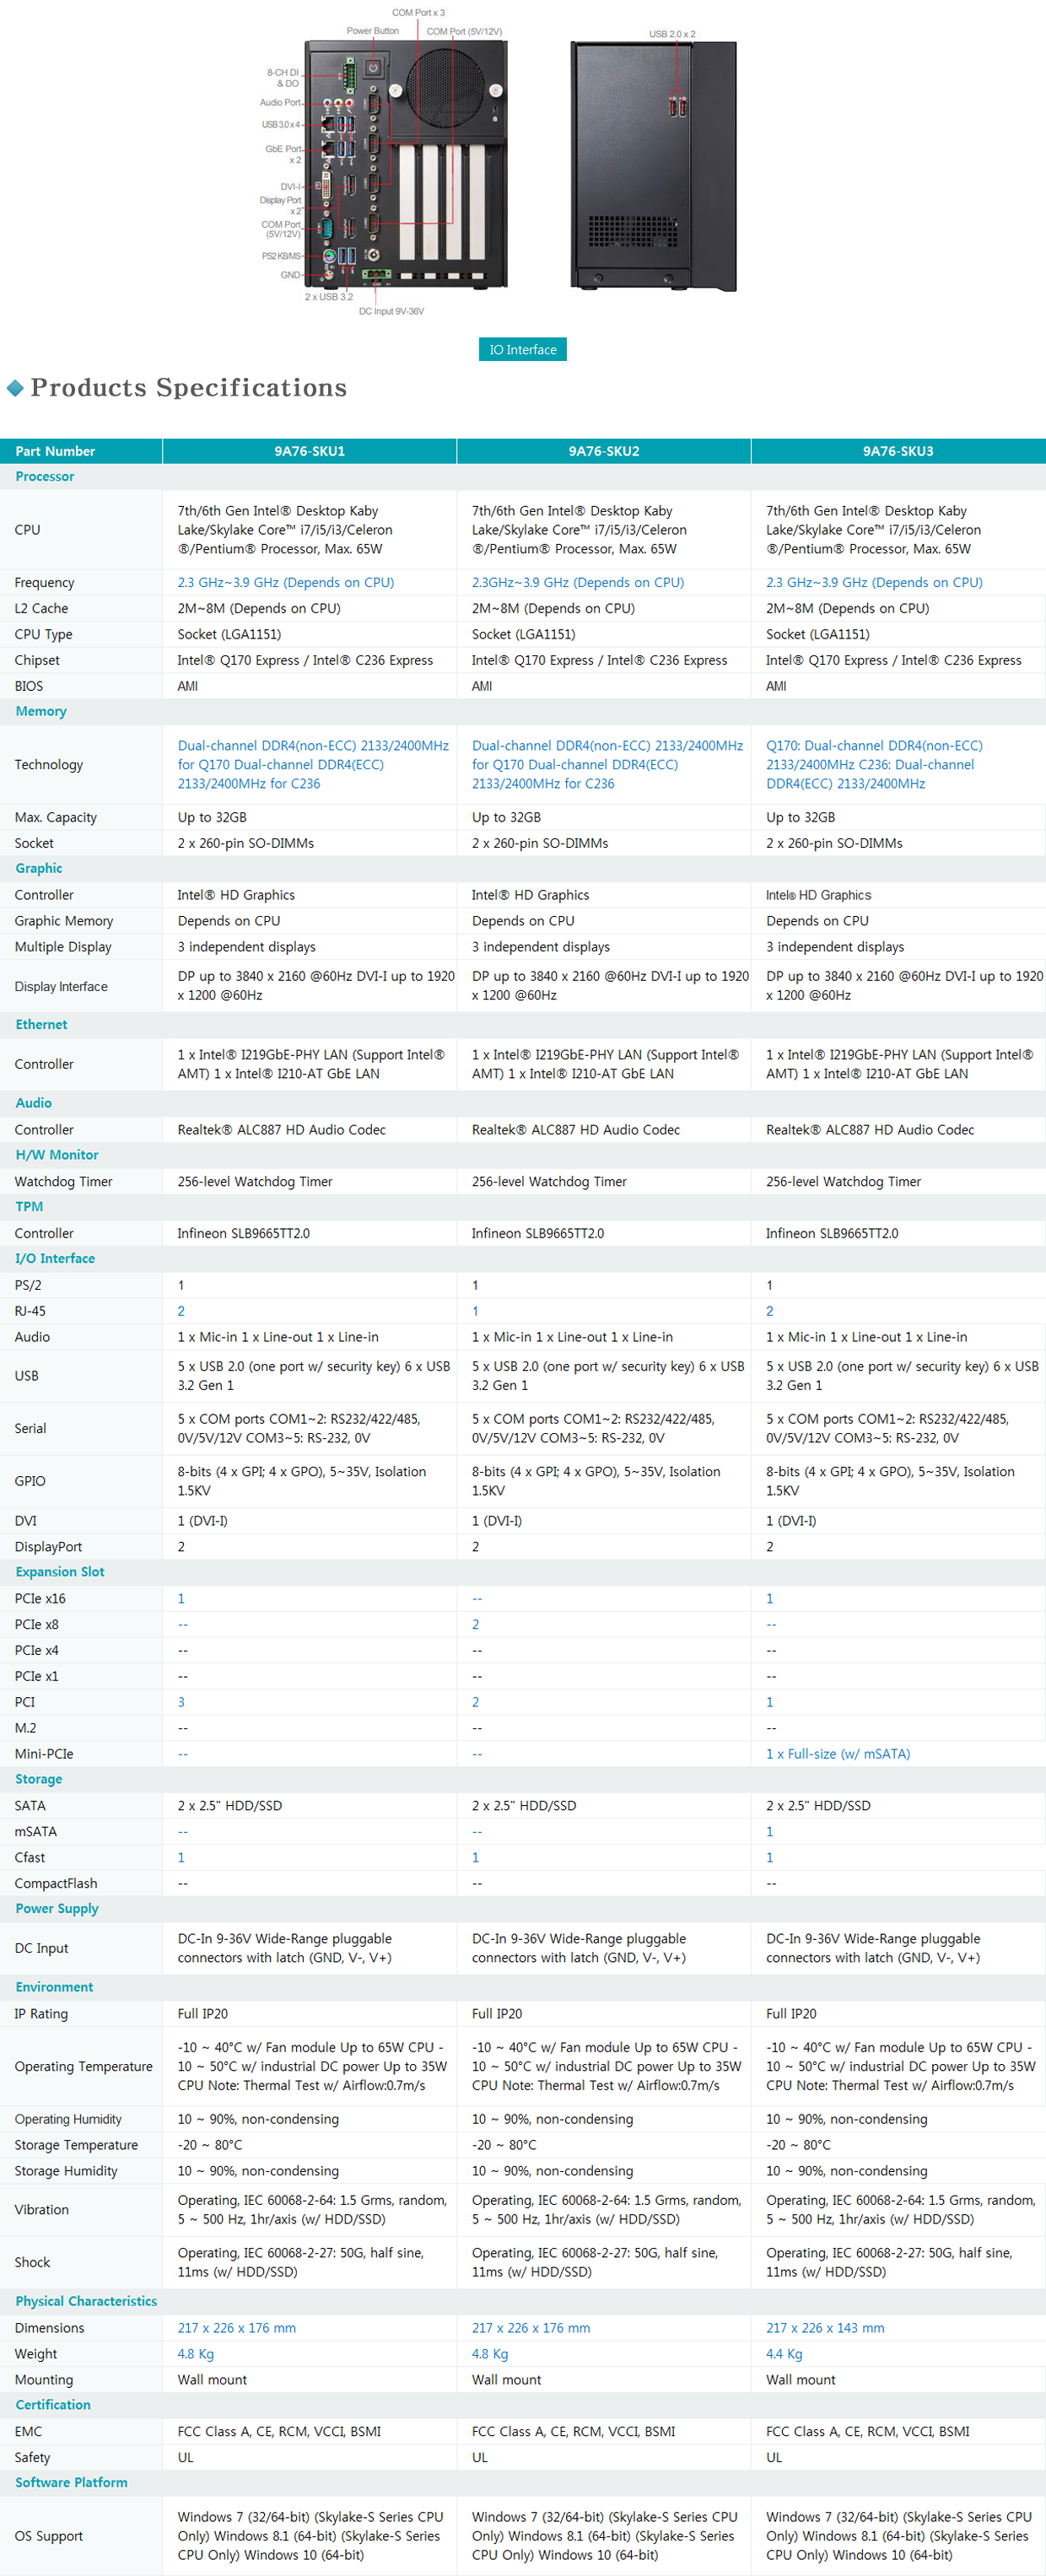Click SKU3 memory technology text starting Q170:
This screenshot has height=2576, width=1046.
click(x=874, y=765)
